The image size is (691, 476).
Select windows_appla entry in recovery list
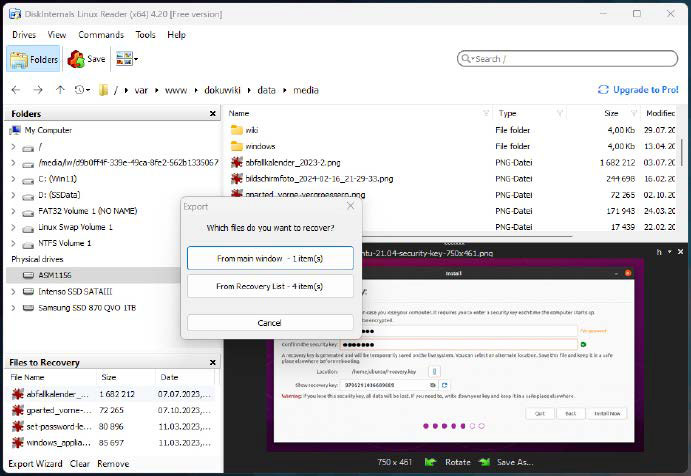(112, 443)
